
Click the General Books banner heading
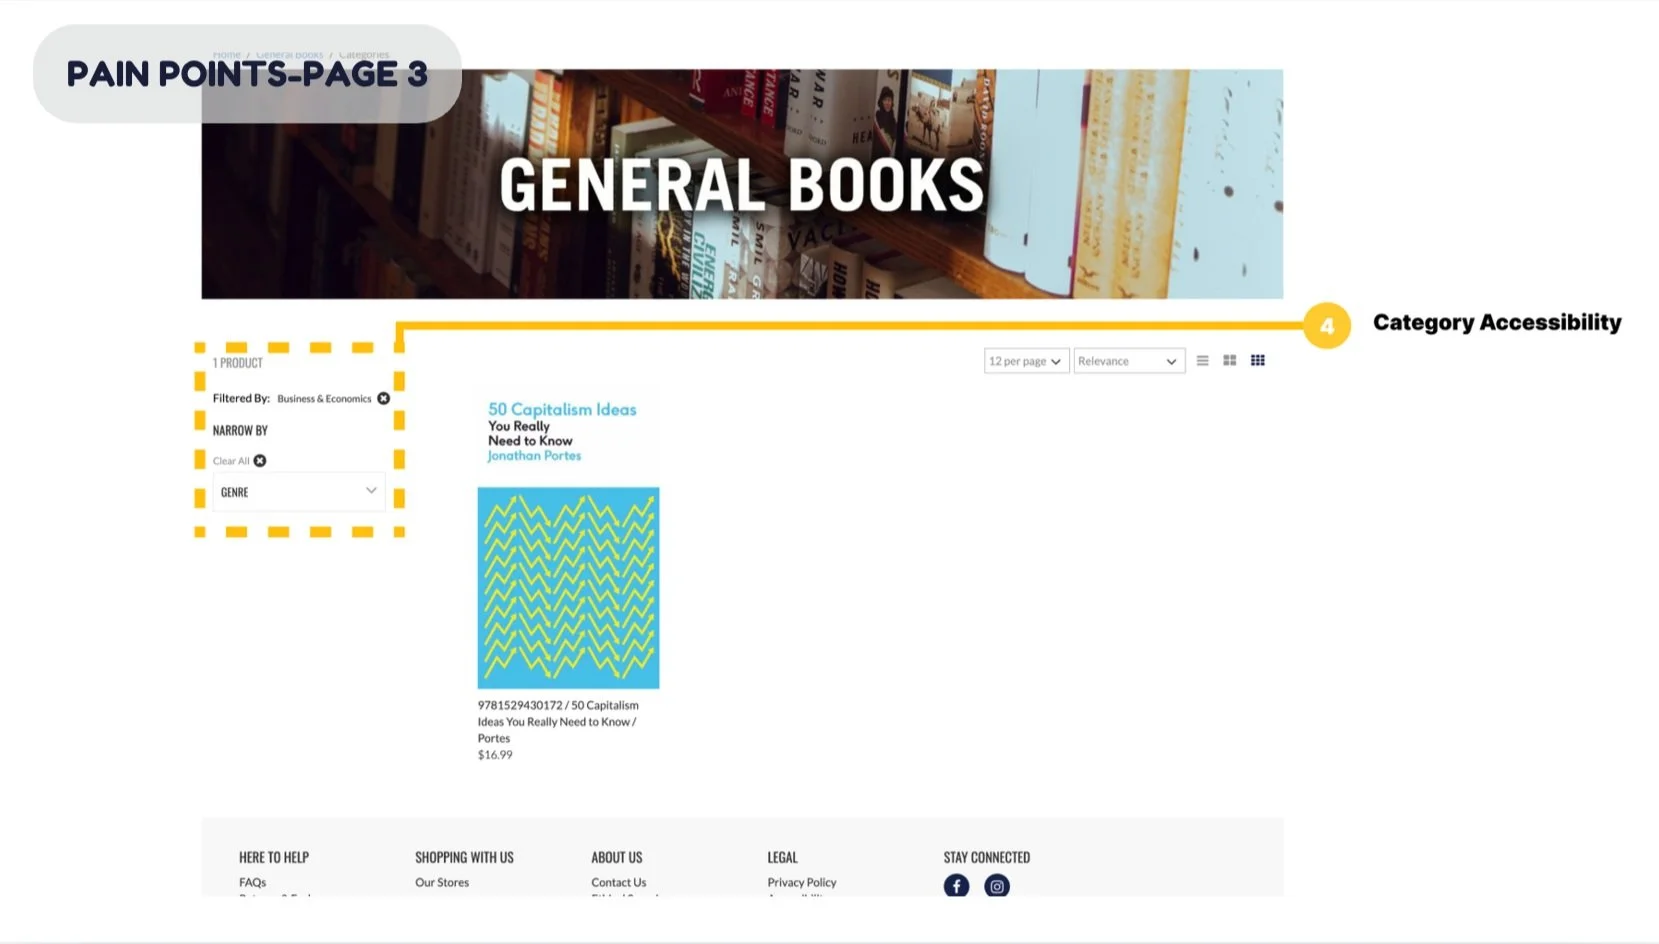pos(742,185)
